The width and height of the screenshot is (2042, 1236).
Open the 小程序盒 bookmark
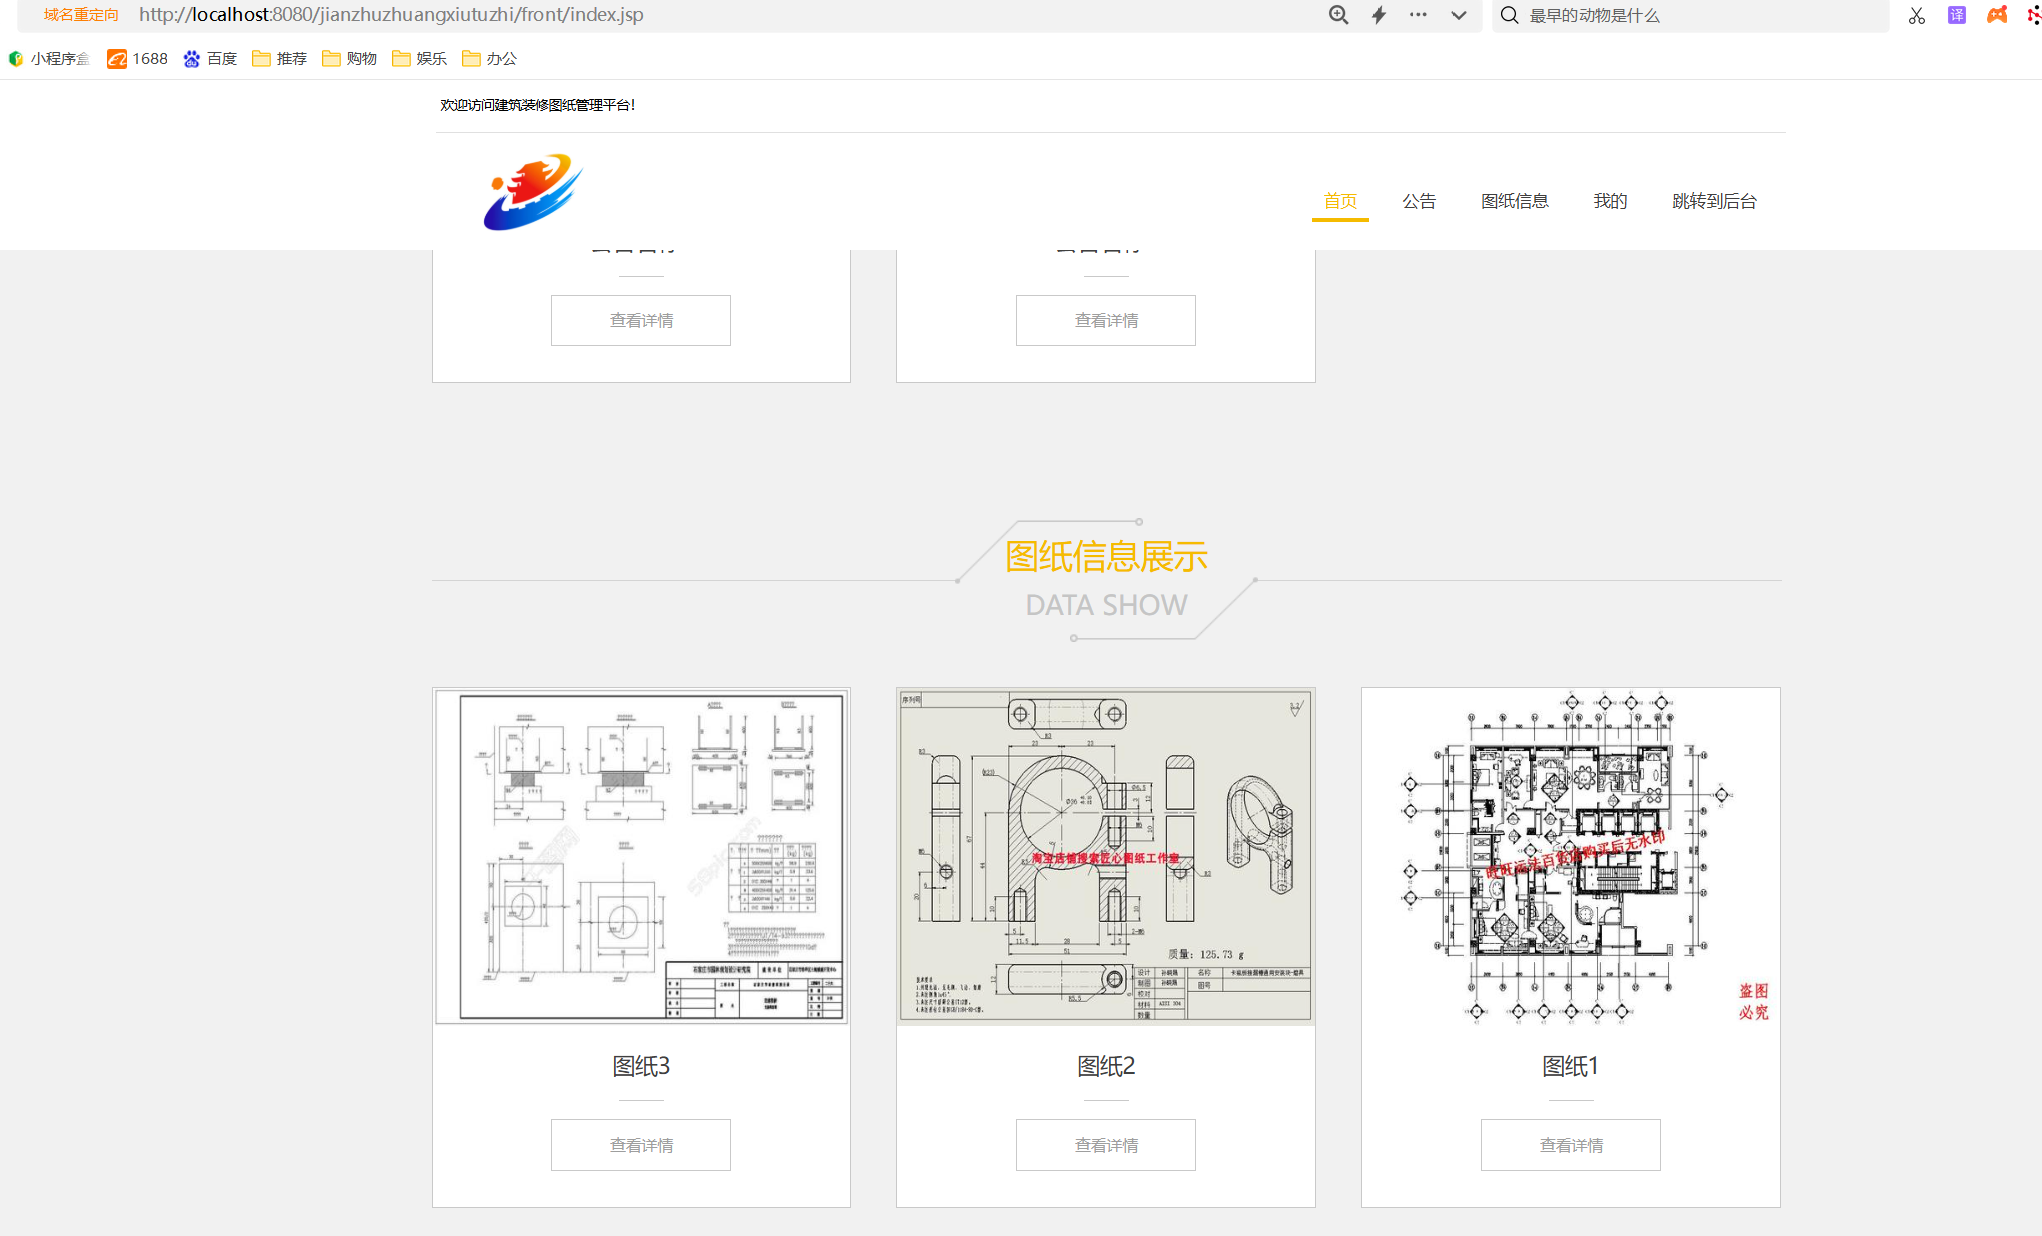tap(49, 59)
